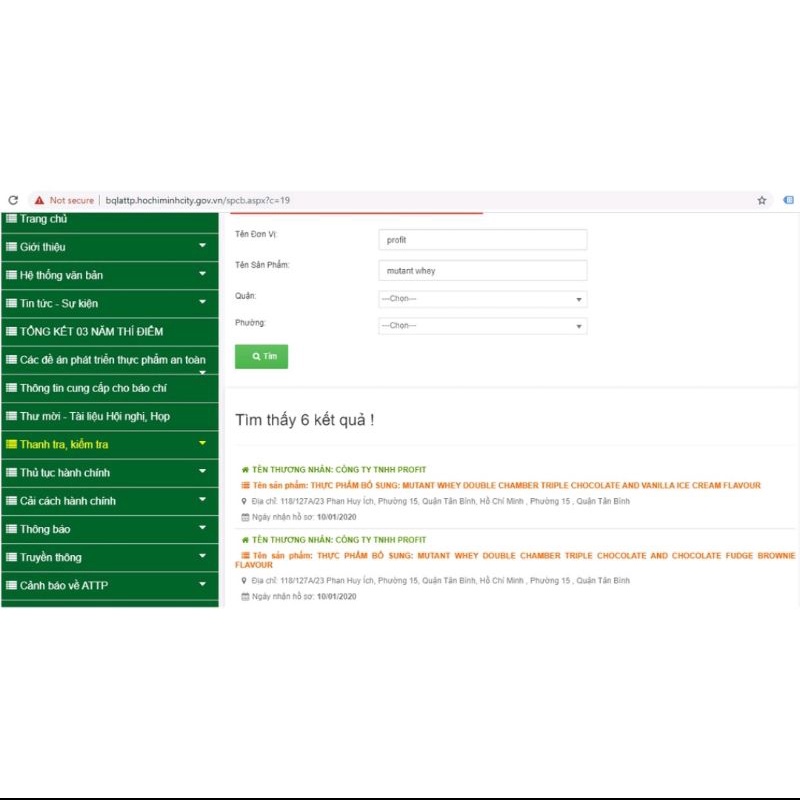The height and width of the screenshot is (800, 800).
Task: Click the address bar URL
Action: point(197,200)
